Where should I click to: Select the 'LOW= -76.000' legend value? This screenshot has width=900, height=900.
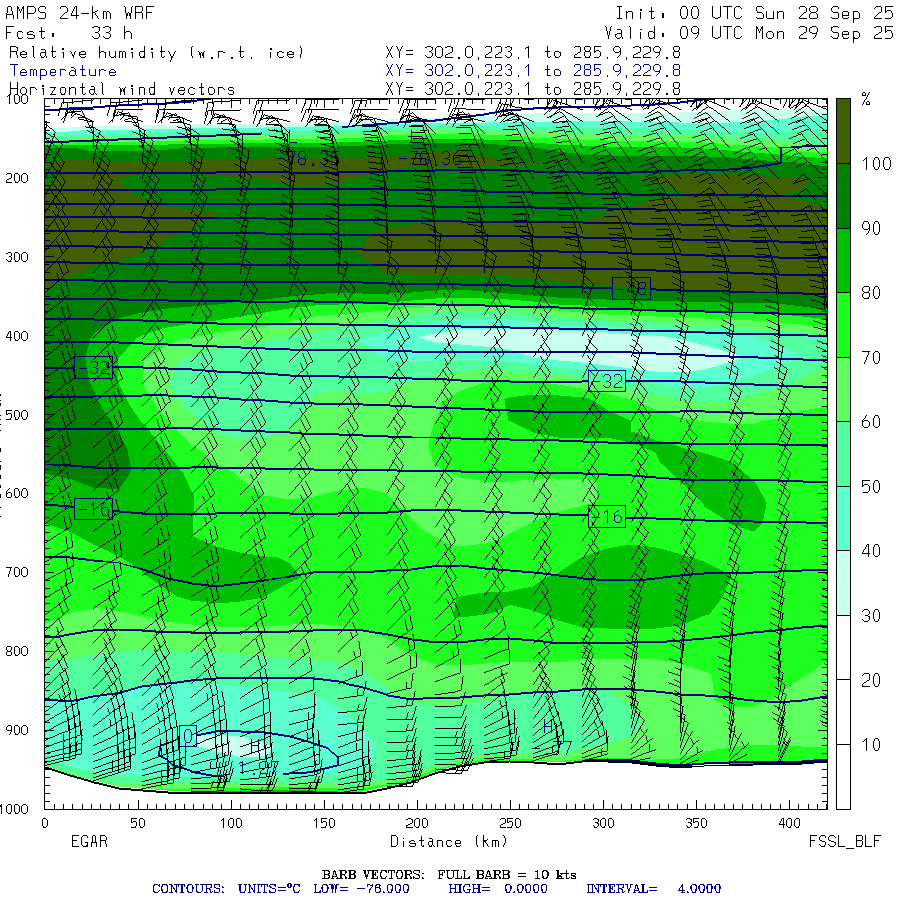(362, 889)
